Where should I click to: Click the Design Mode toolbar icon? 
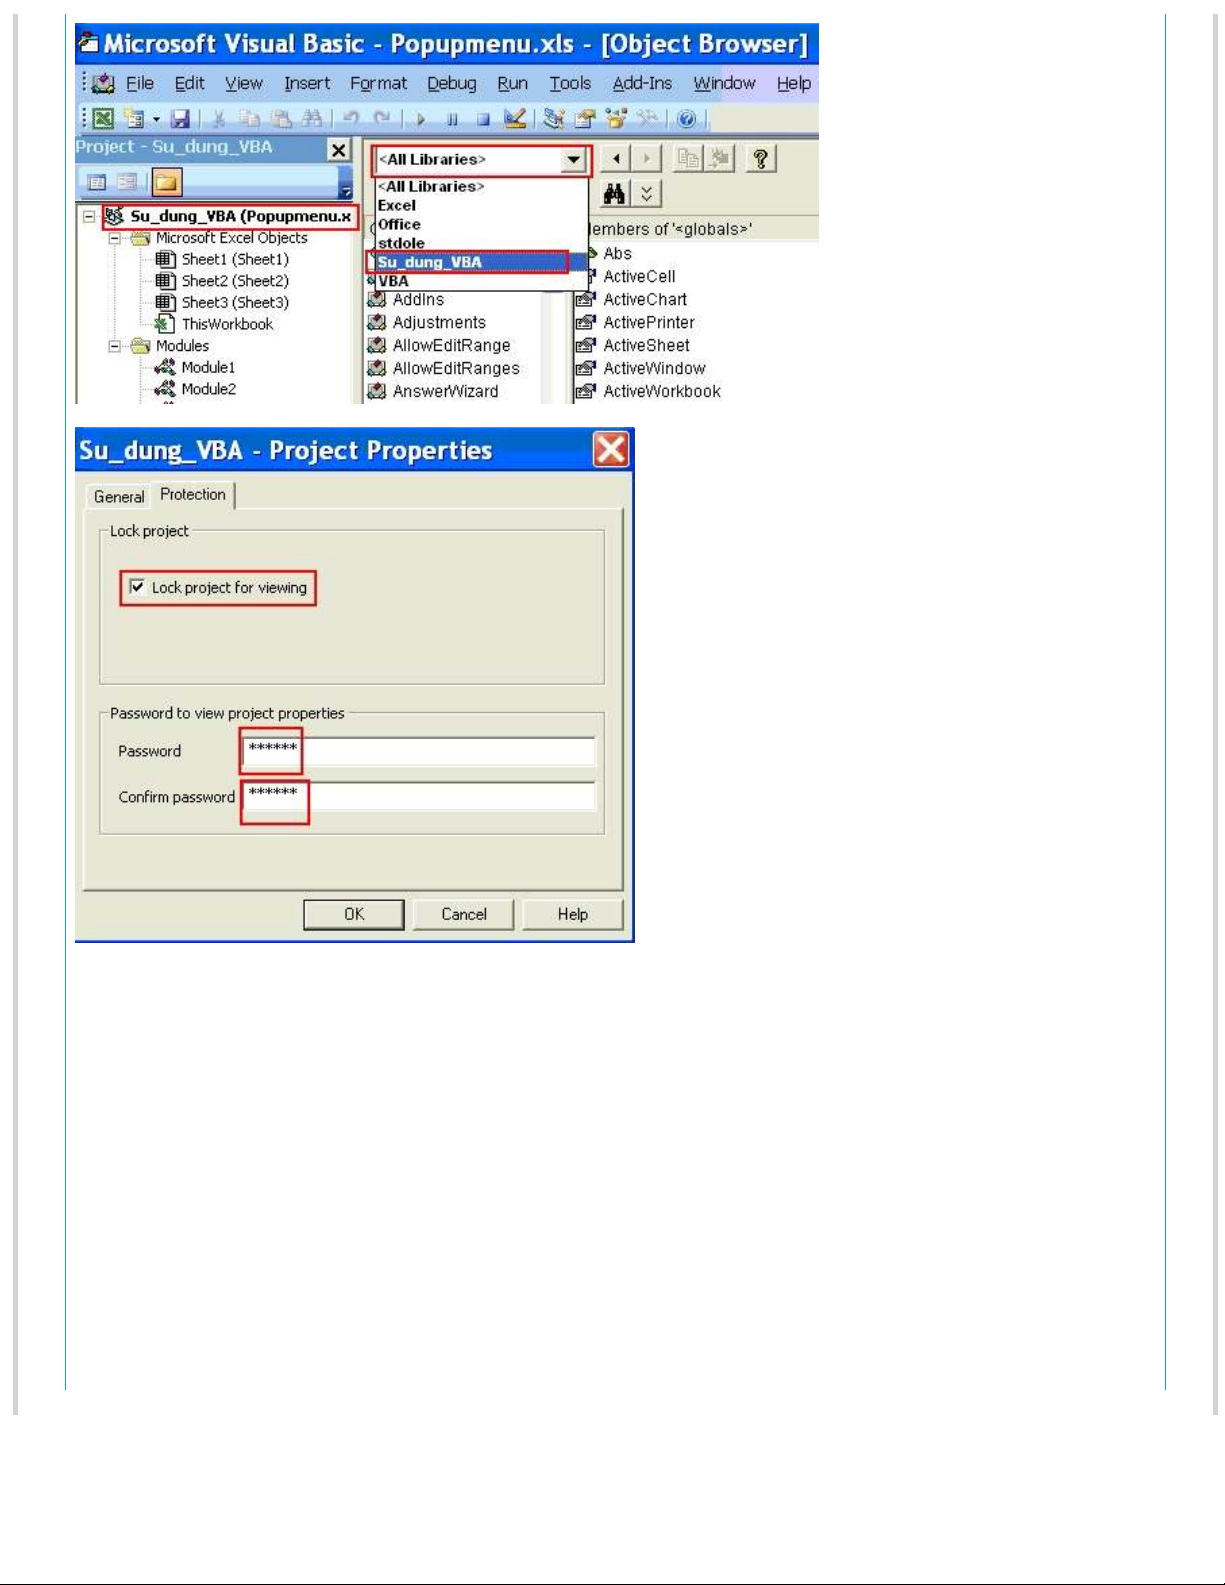[x=515, y=119]
